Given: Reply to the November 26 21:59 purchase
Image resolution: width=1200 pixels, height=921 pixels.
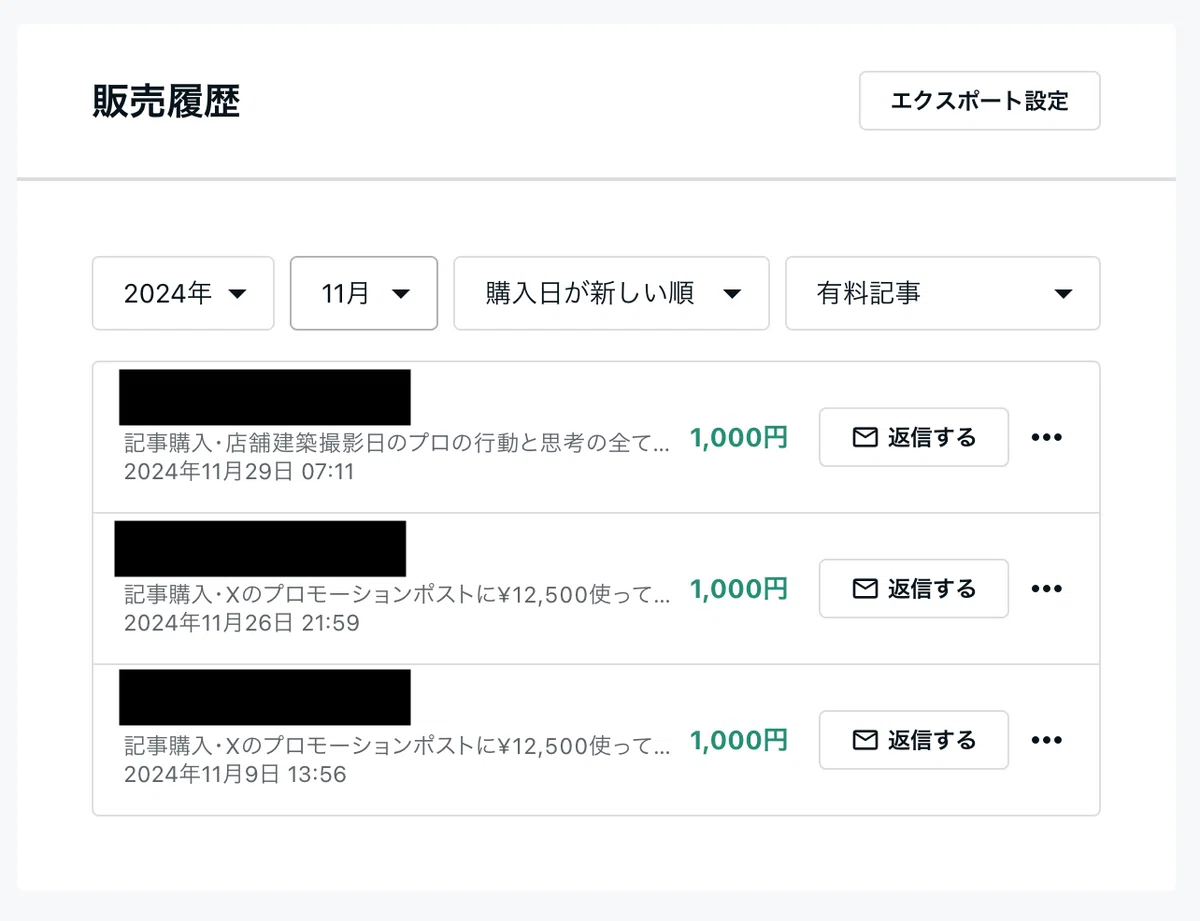Looking at the screenshot, I should pyautogui.click(x=913, y=588).
